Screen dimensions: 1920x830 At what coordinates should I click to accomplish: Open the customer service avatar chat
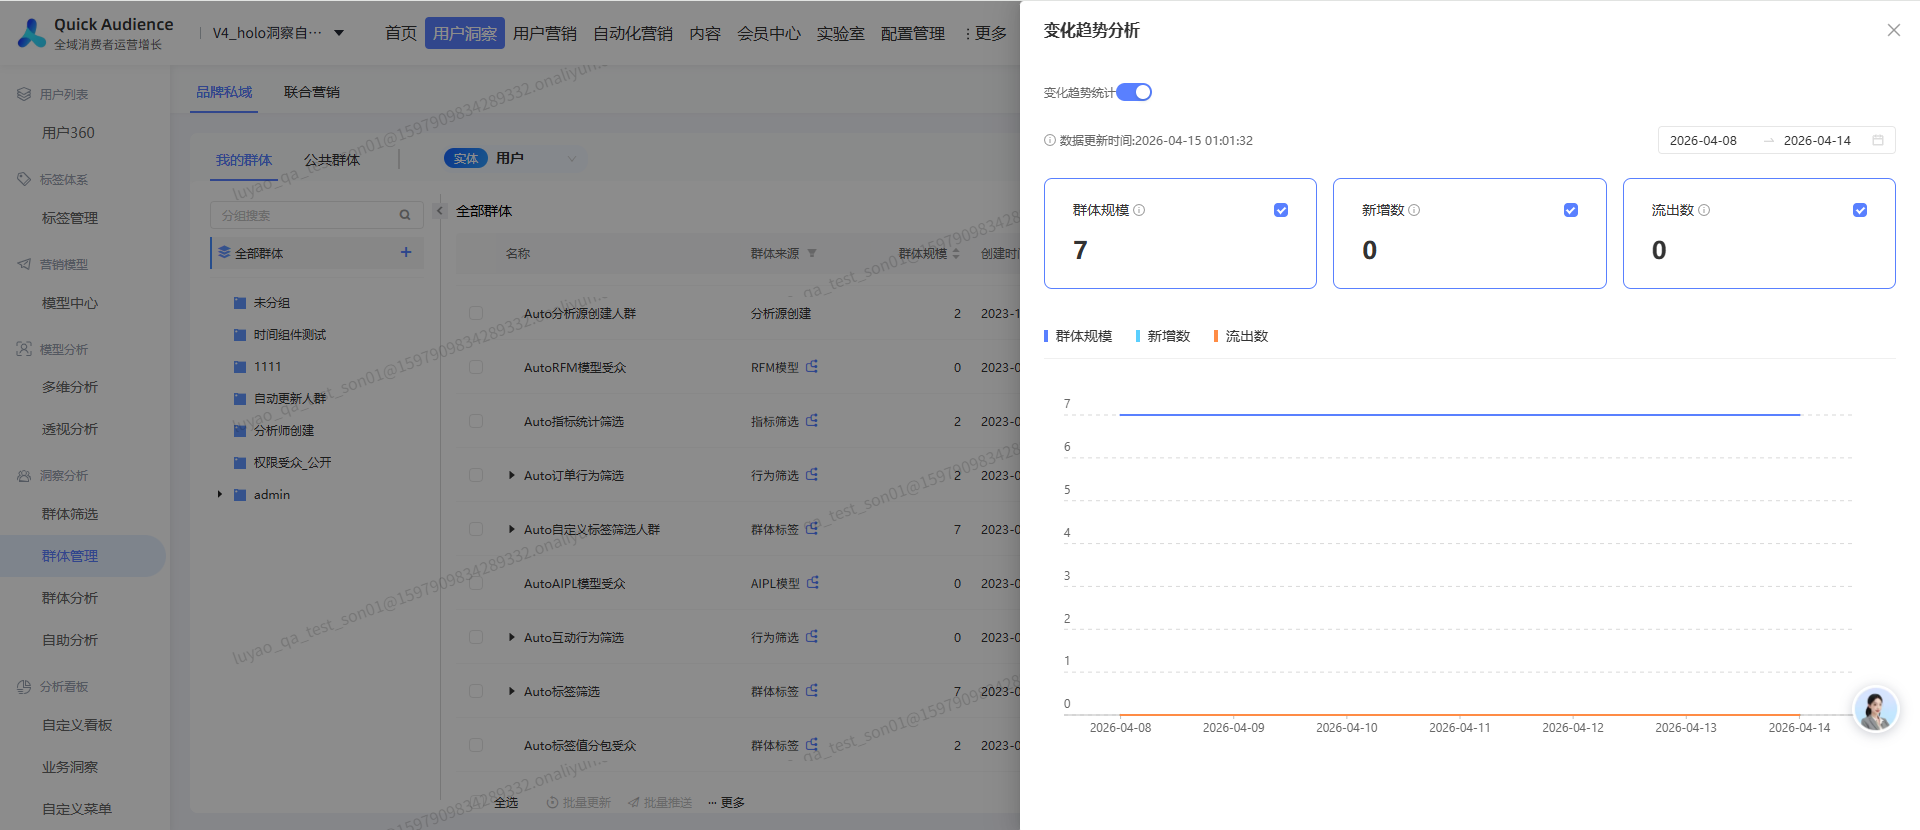(1875, 710)
